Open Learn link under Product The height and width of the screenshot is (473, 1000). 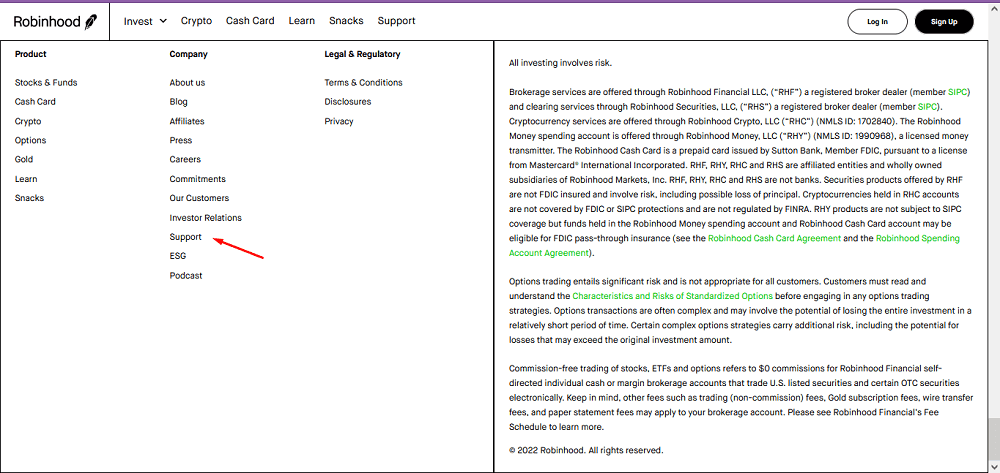26,179
